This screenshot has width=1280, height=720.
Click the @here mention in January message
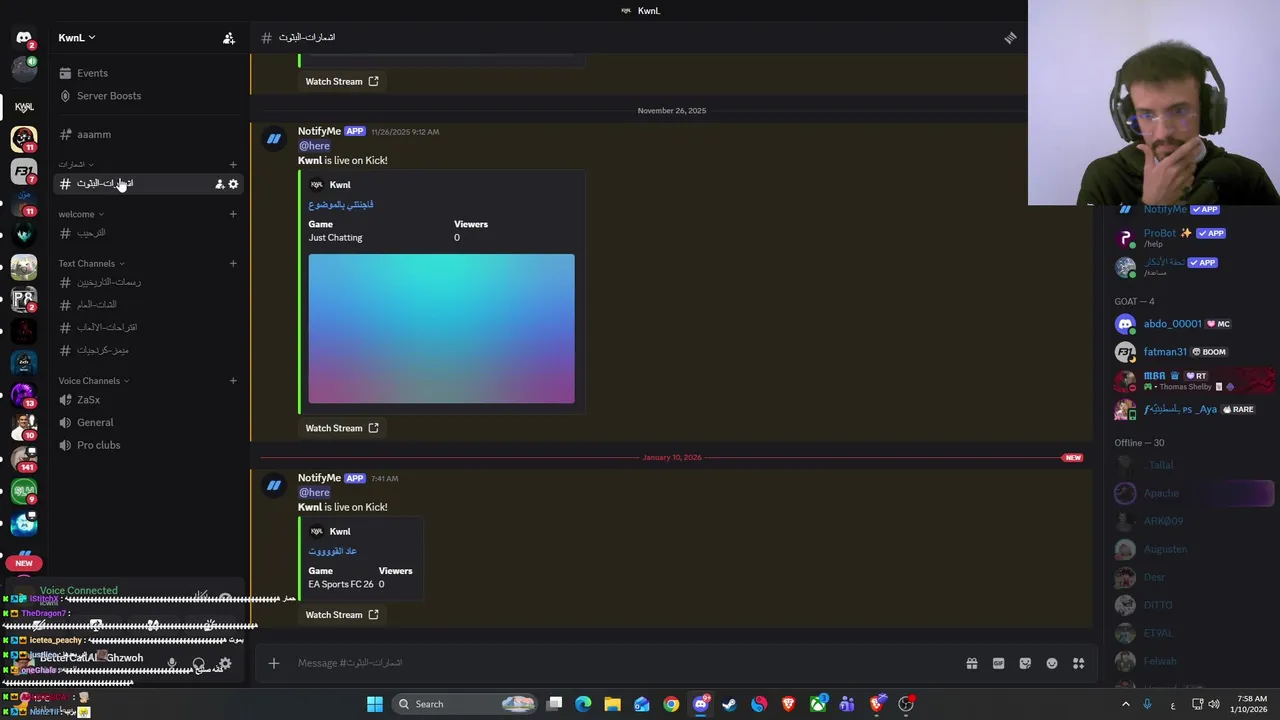(x=314, y=492)
